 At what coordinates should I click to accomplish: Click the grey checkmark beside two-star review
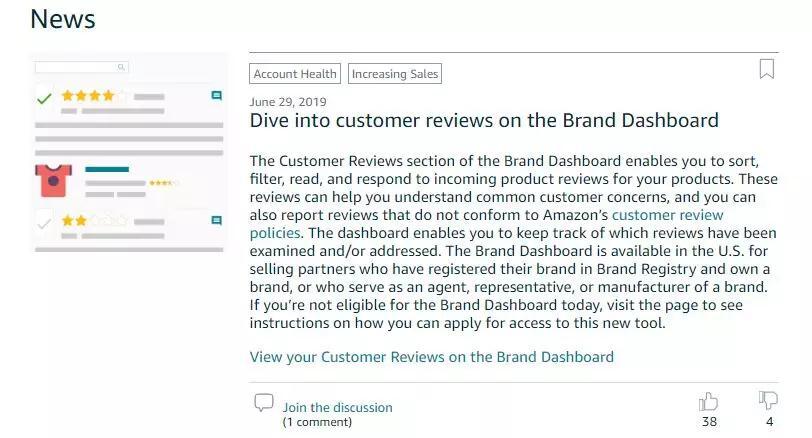pos(45,223)
